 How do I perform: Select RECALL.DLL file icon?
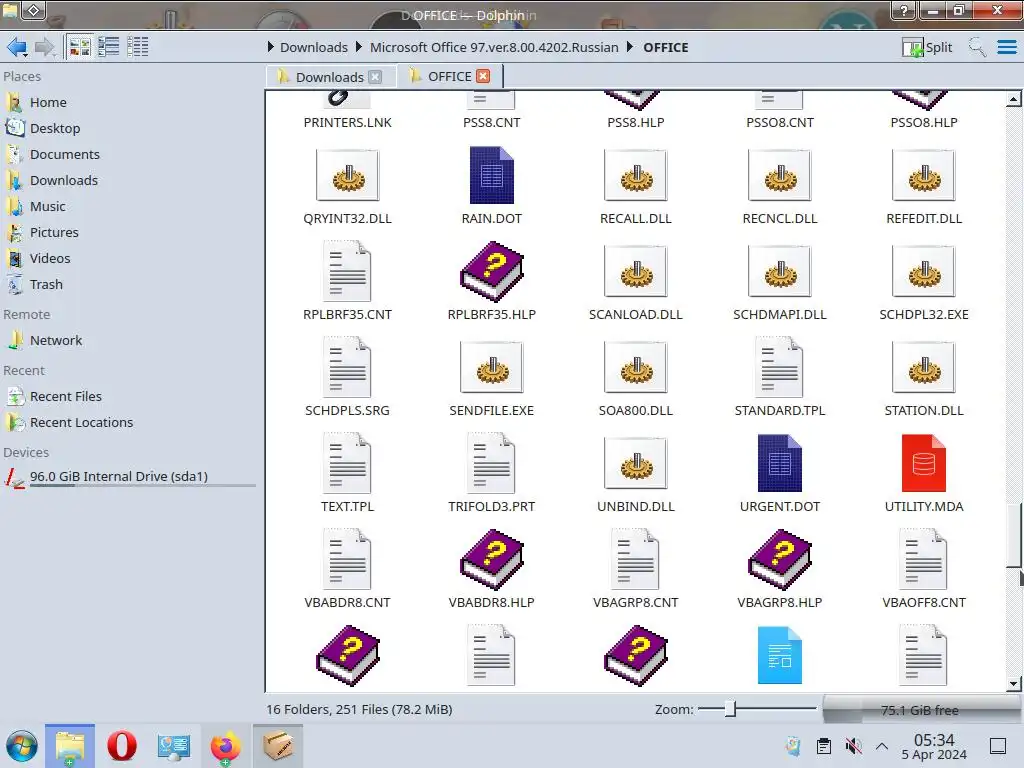tap(636, 176)
